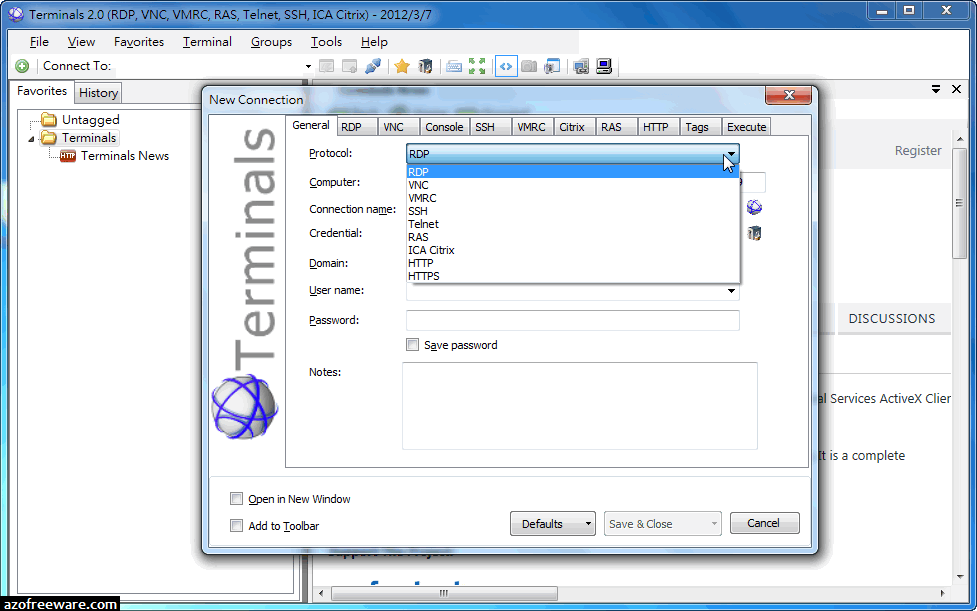This screenshot has width=977, height=611.
Task: Open the Terminal menu
Action: pyautogui.click(x=207, y=42)
